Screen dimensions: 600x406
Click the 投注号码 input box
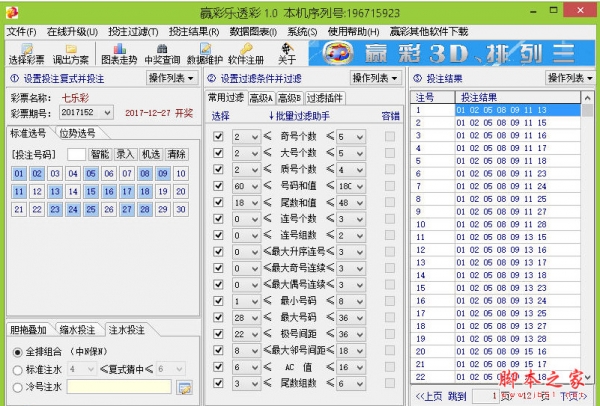click(76, 154)
